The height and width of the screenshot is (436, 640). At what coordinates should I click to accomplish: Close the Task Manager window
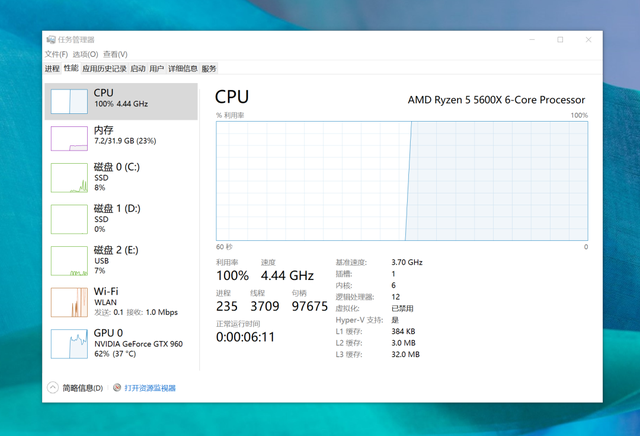(x=588, y=40)
